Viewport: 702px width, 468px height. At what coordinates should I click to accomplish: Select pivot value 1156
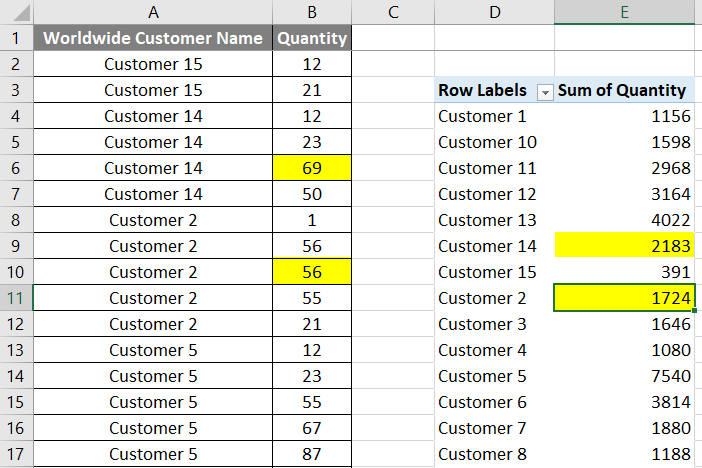(x=625, y=116)
